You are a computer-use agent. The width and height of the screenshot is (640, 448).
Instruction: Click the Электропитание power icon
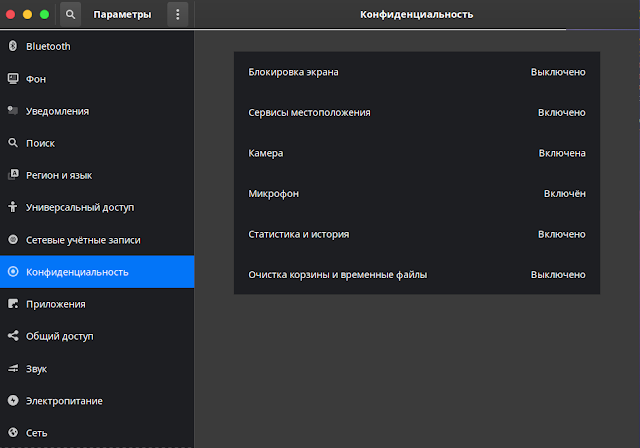(x=13, y=400)
